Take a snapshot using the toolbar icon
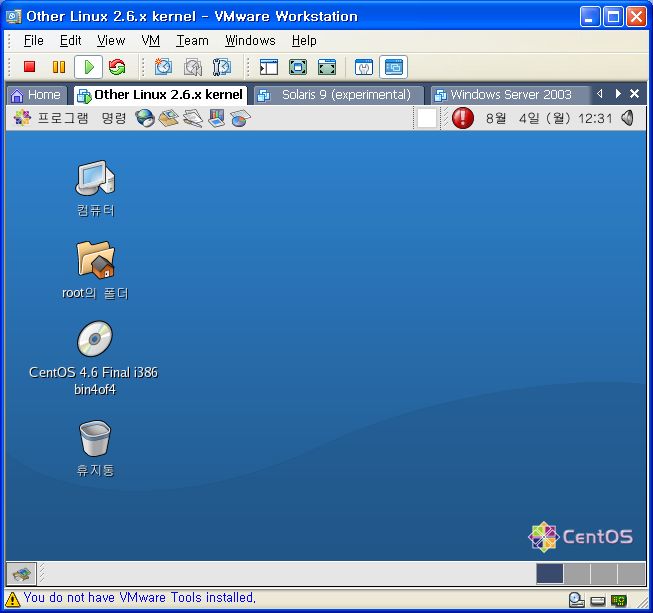Screen dimensions: 653x613 163,67
